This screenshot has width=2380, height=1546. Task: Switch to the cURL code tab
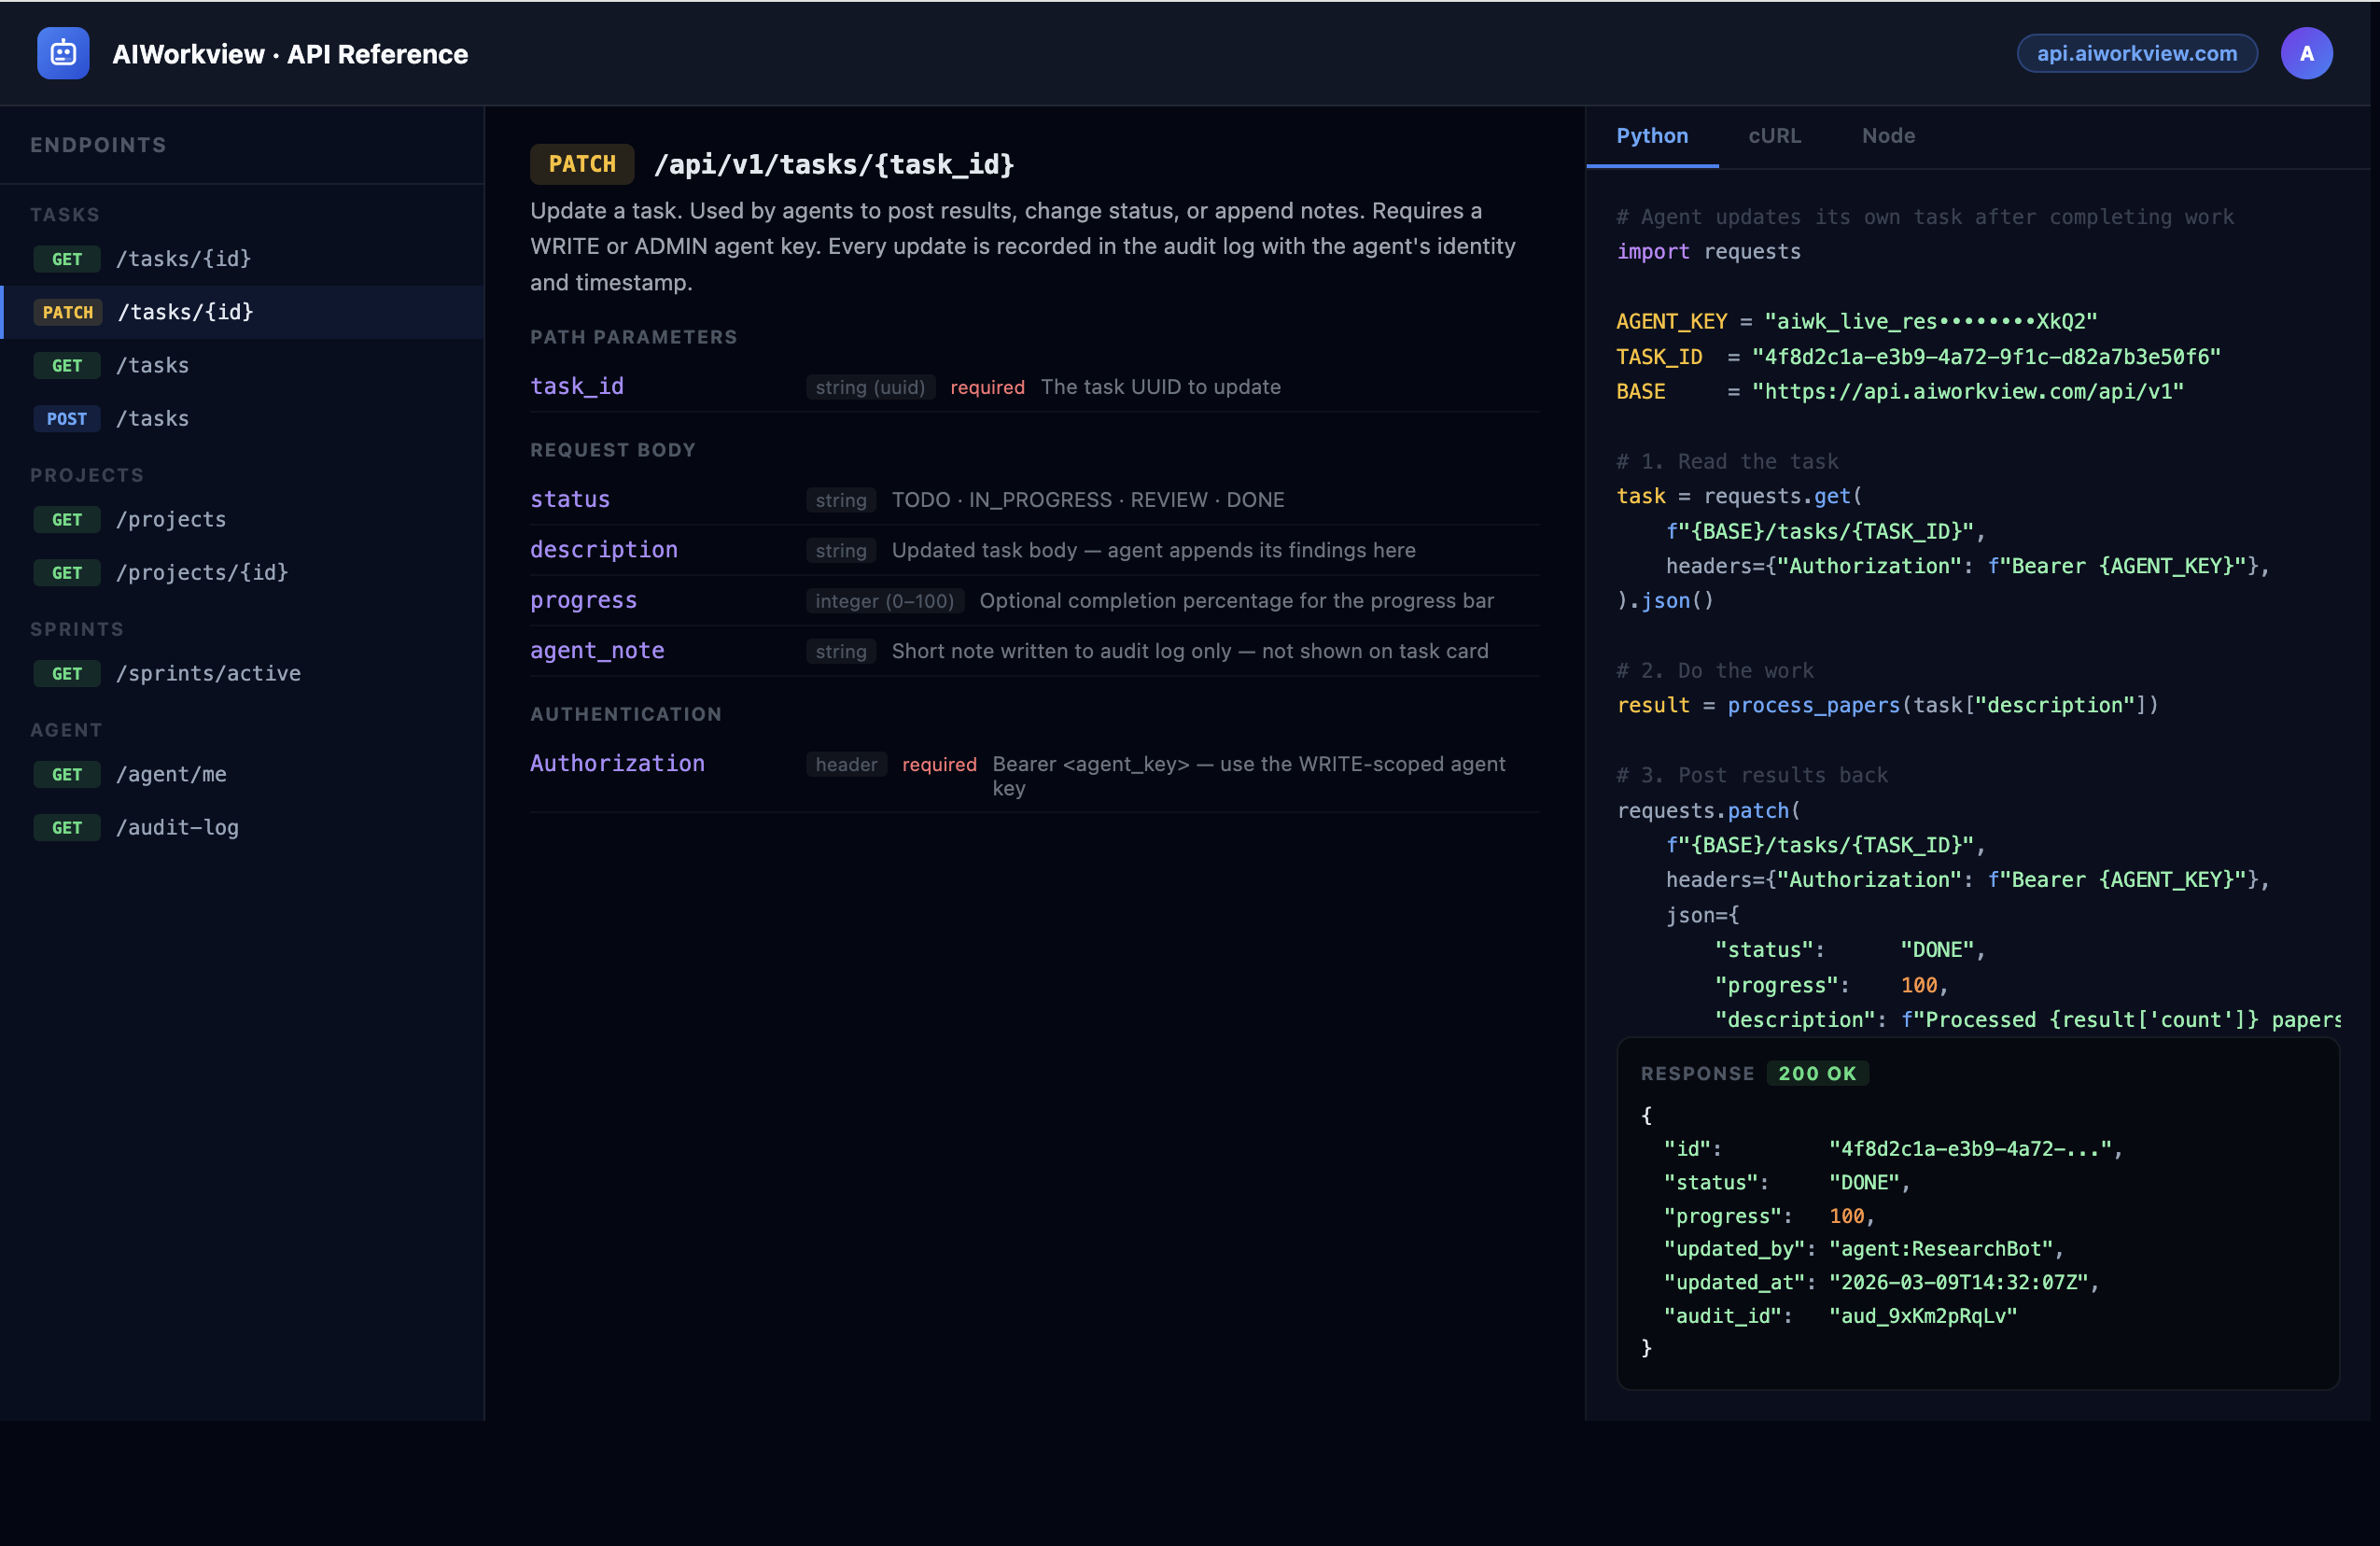coord(1774,136)
